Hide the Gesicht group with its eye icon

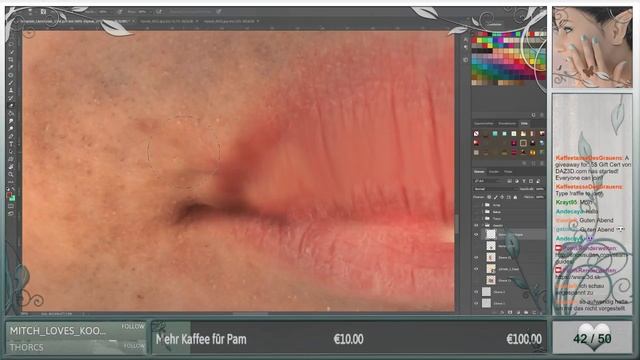pyautogui.click(x=476, y=225)
